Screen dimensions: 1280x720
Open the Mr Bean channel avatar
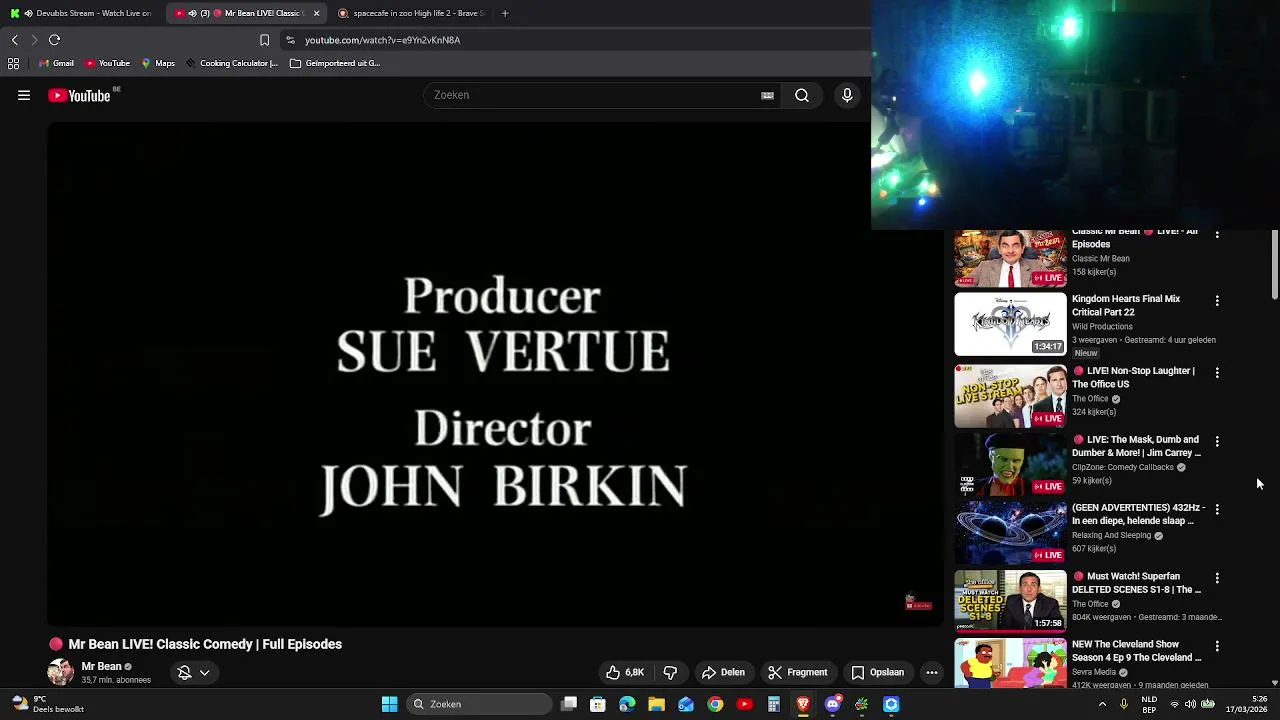61,672
